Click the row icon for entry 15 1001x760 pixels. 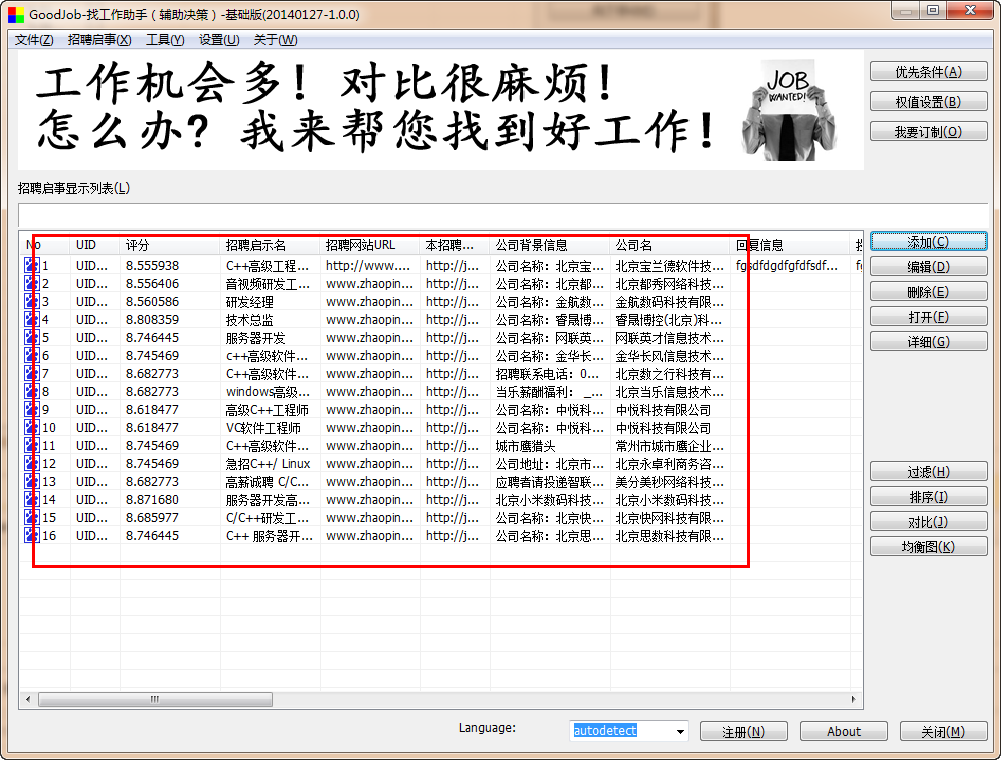click(x=32, y=517)
